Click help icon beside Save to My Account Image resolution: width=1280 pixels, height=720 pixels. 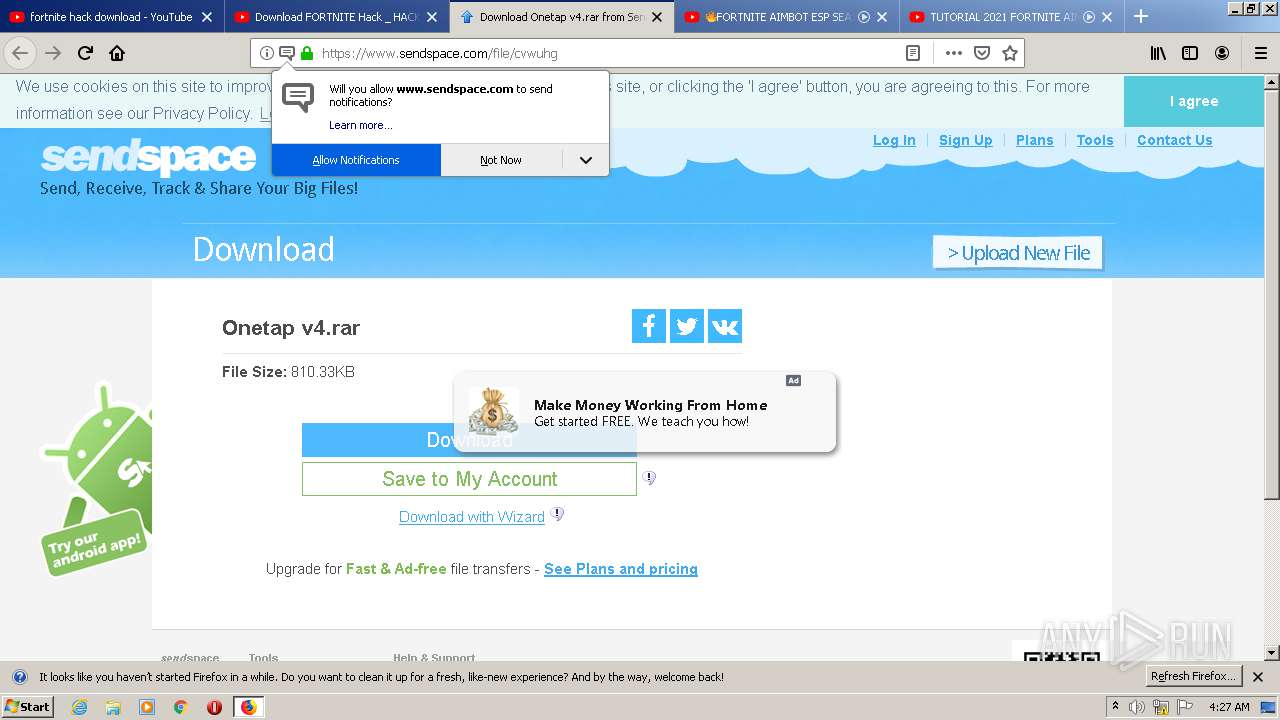pyautogui.click(x=649, y=478)
